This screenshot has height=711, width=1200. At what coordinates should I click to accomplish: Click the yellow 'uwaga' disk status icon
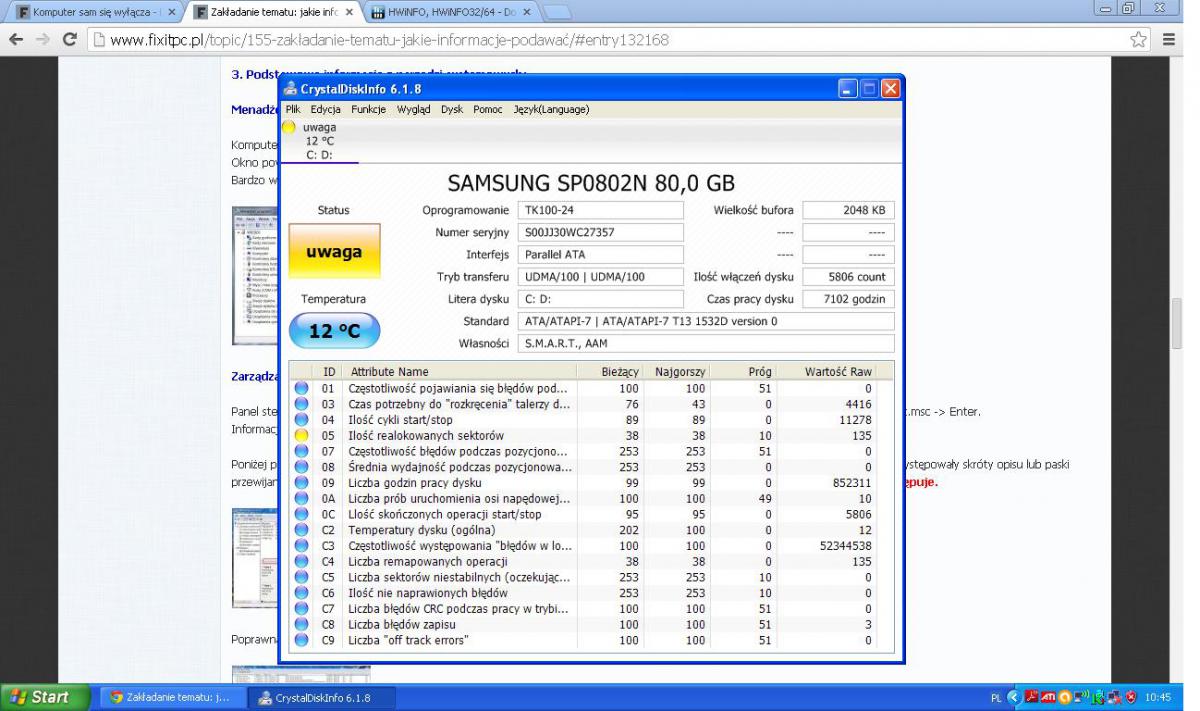tap(289, 127)
